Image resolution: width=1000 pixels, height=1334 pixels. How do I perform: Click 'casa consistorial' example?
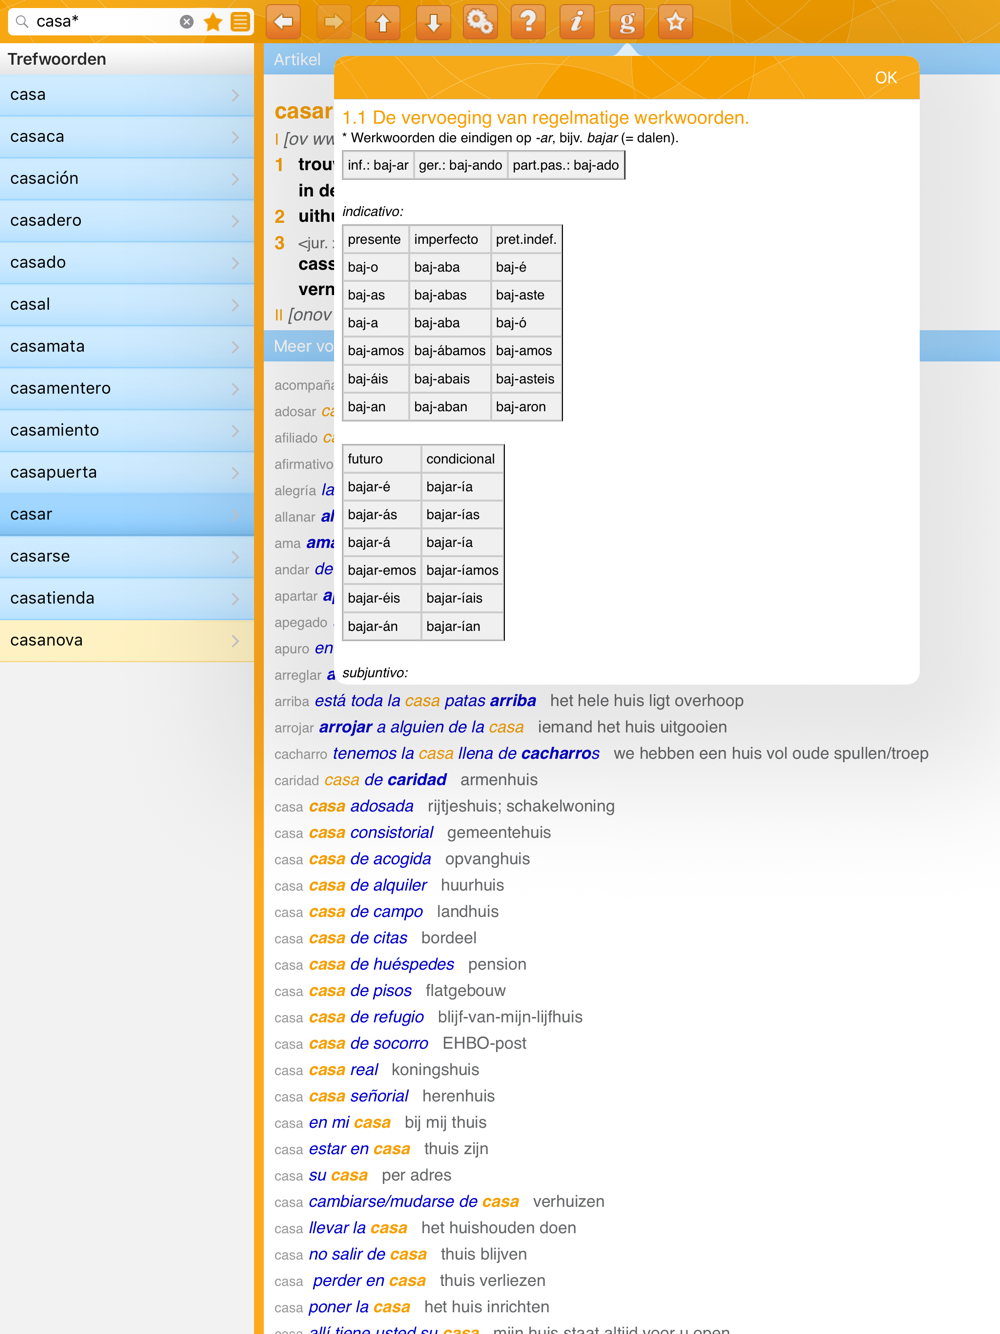click(x=371, y=833)
